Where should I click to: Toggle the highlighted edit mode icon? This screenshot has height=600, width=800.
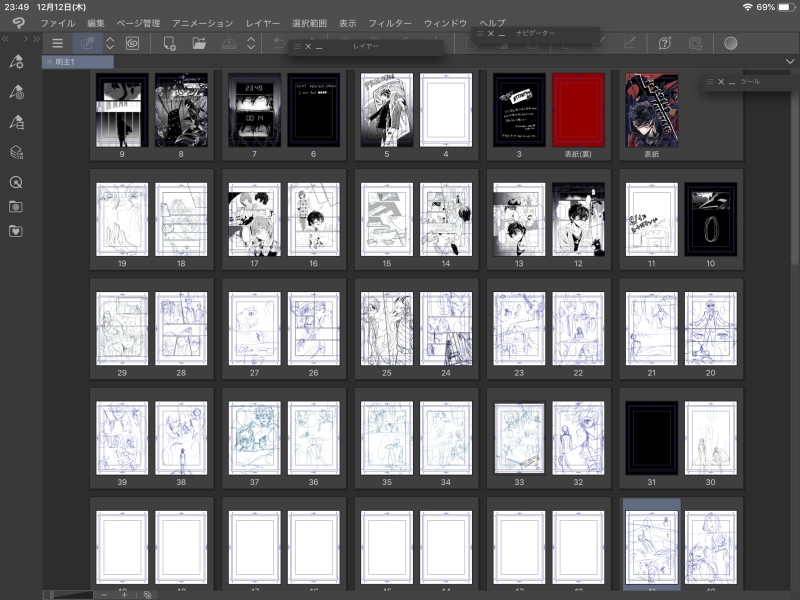pos(87,43)
